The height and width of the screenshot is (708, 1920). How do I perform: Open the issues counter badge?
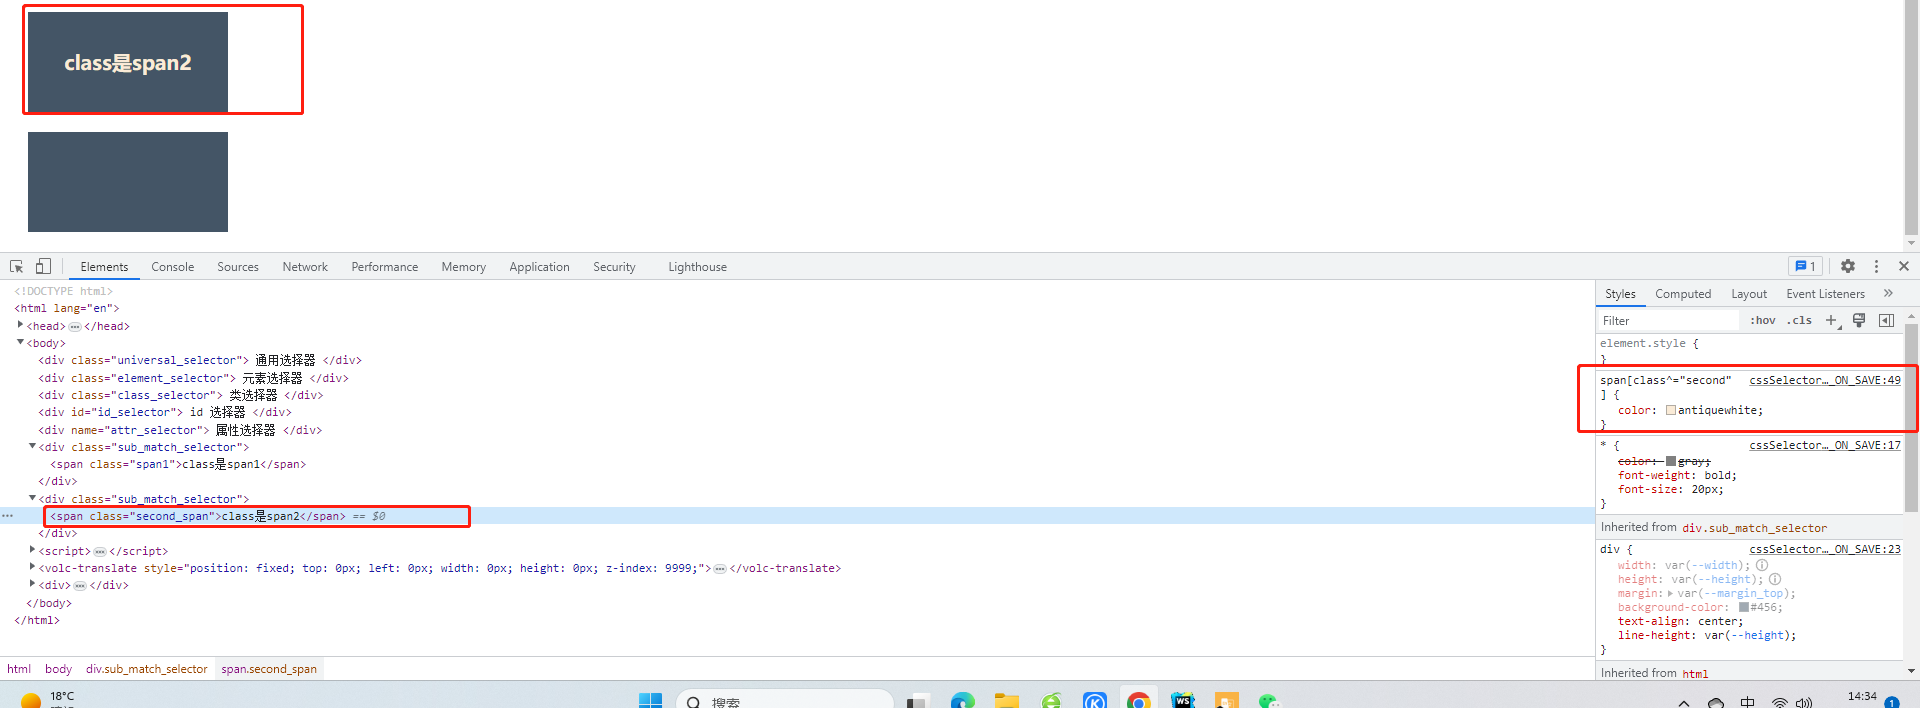tap(1805, 266)
